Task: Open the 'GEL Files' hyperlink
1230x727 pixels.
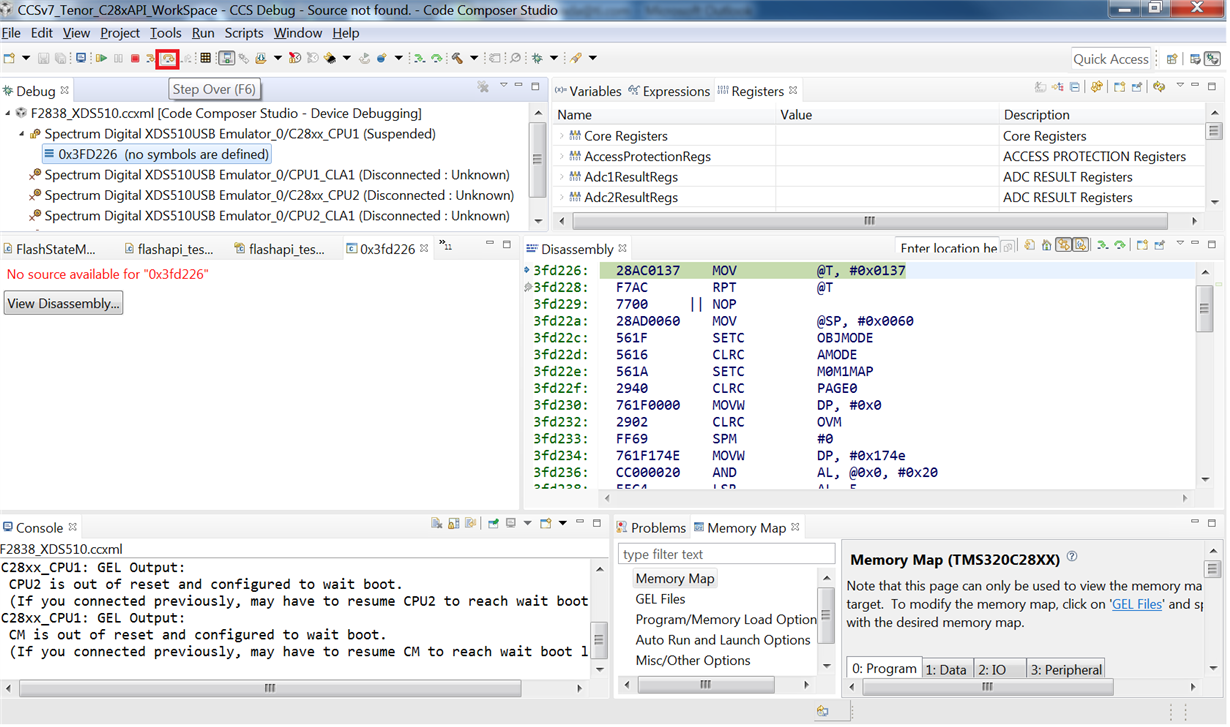Action: pos(1136,604)
